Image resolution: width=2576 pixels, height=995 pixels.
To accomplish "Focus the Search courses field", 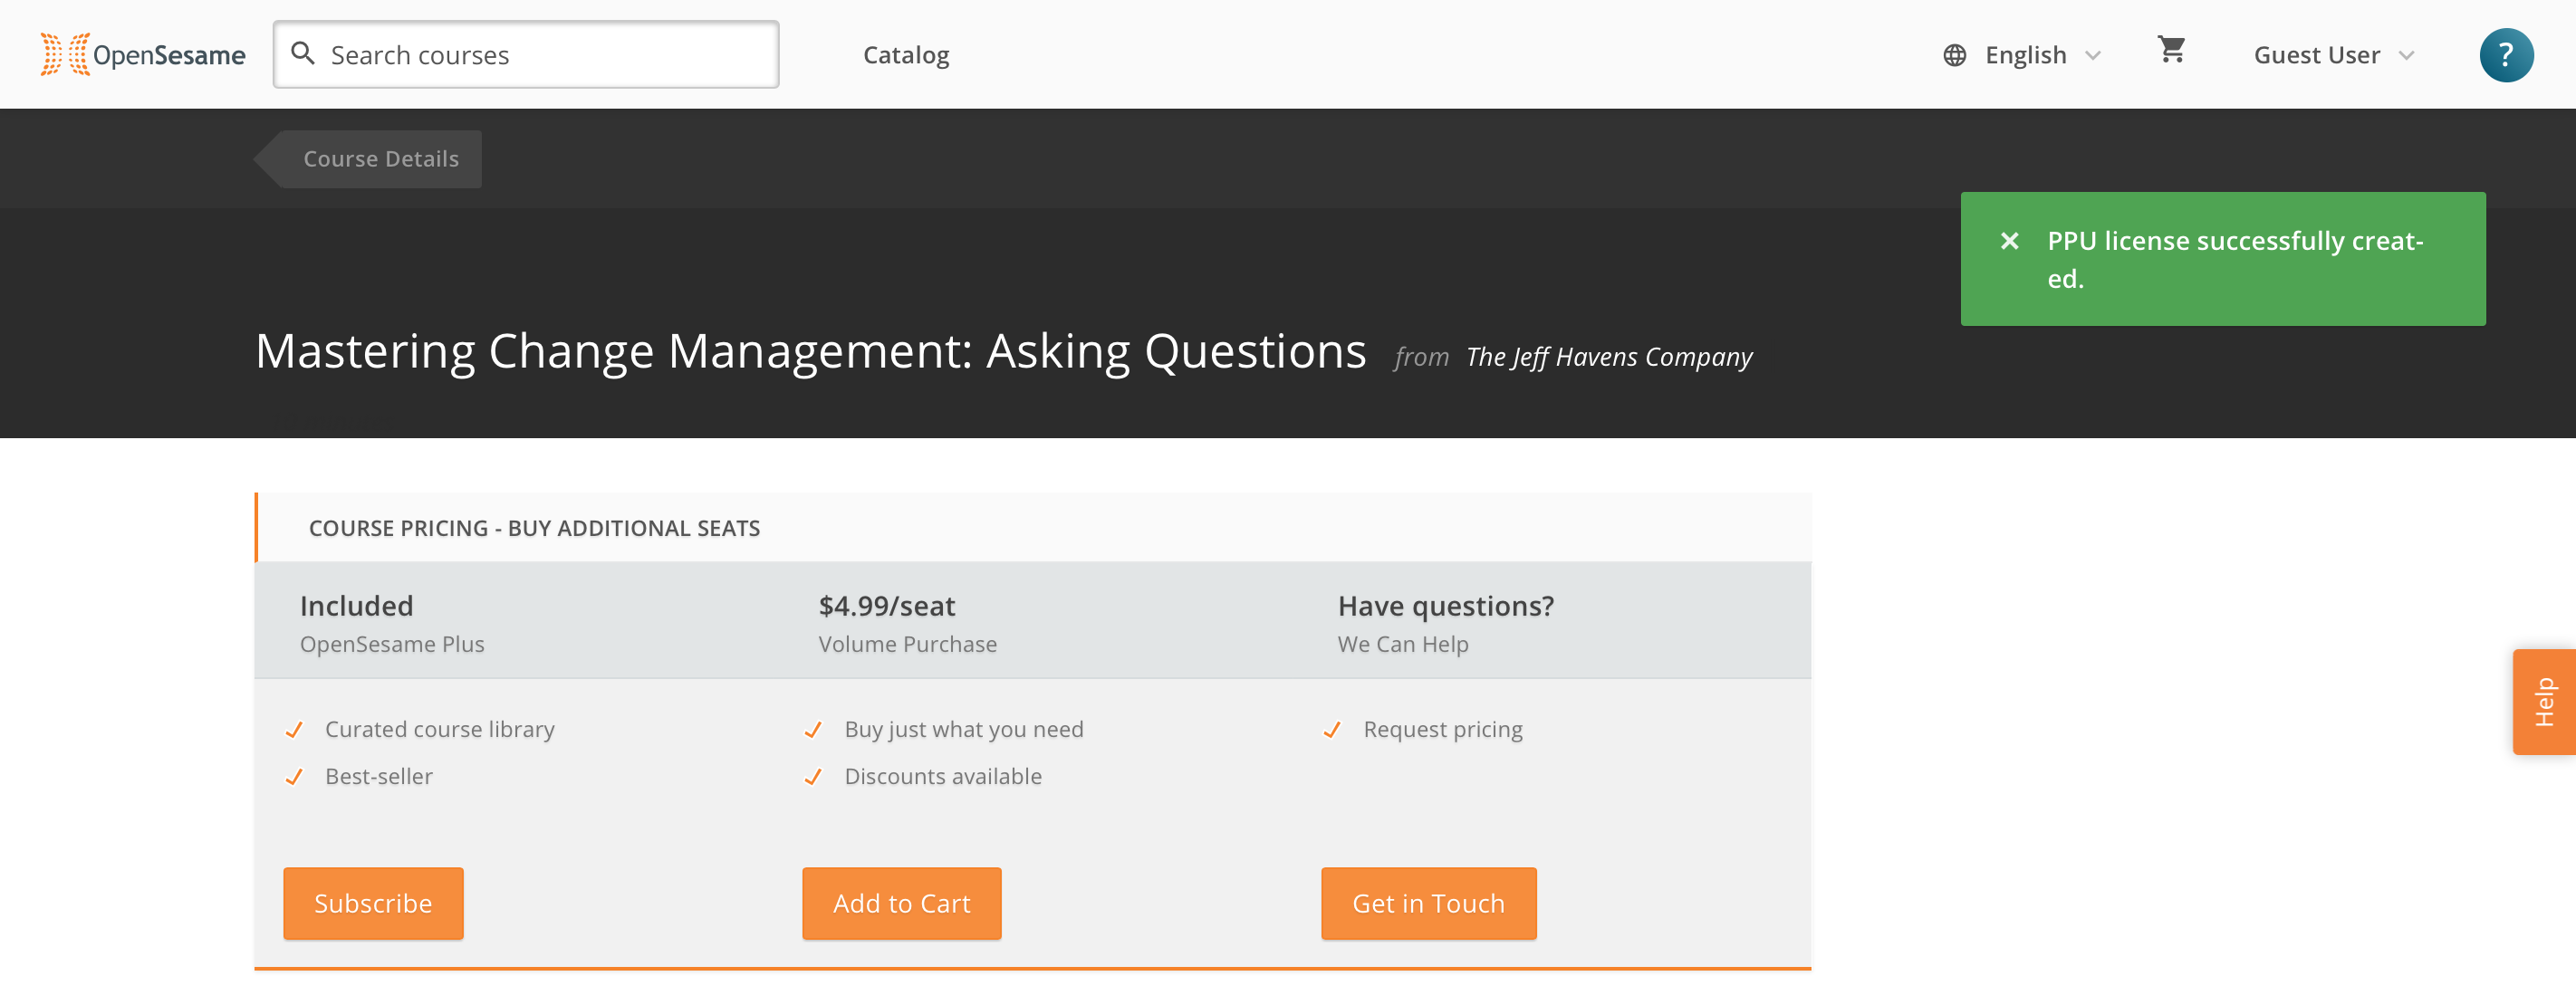I will click(526, 54).
